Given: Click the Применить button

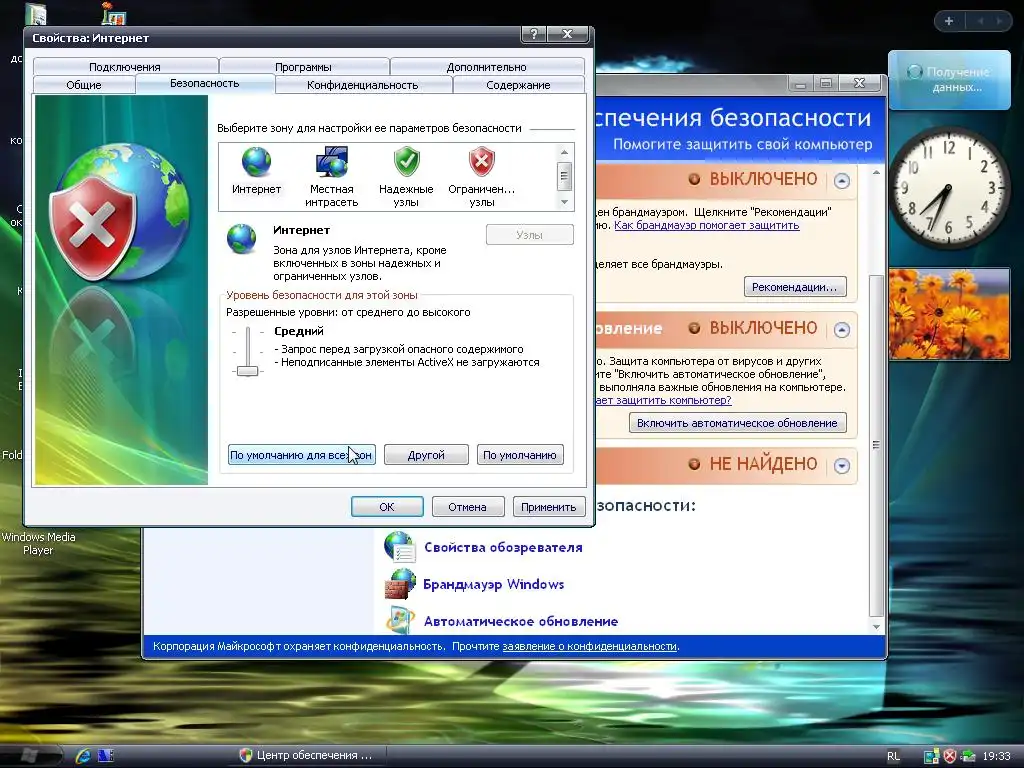Looking at the screenshot, I should click(549, 507).
